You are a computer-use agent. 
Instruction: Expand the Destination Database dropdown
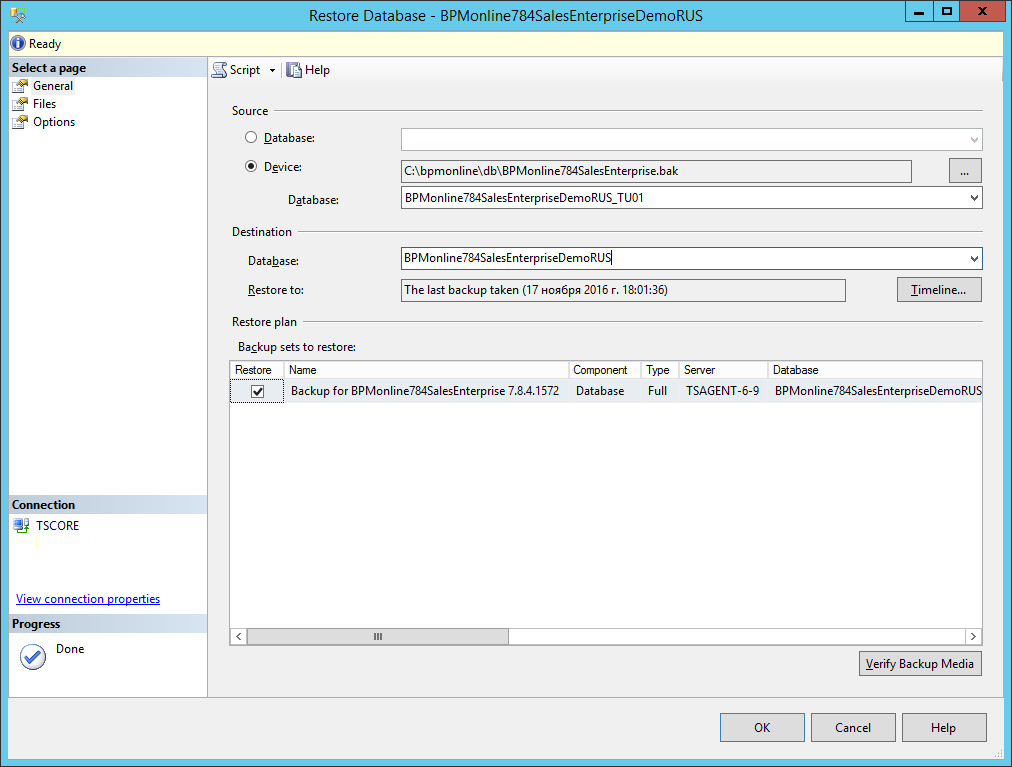pyautogui.click(x=974, y=259)
